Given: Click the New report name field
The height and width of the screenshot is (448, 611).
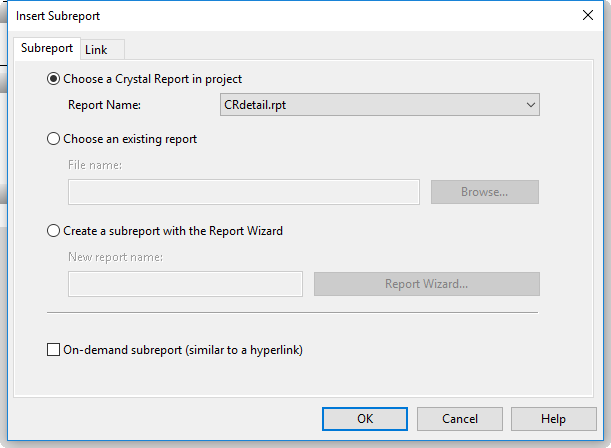Looking at the screenshot, I should click(185, 284).
